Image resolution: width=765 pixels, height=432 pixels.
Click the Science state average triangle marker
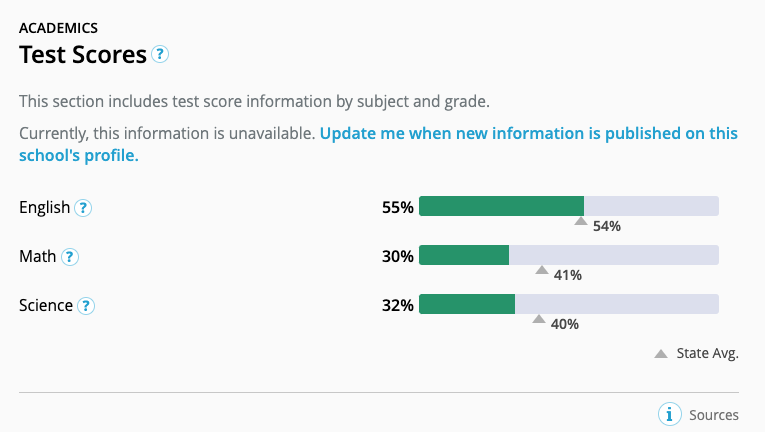click(x=539, y=319)
